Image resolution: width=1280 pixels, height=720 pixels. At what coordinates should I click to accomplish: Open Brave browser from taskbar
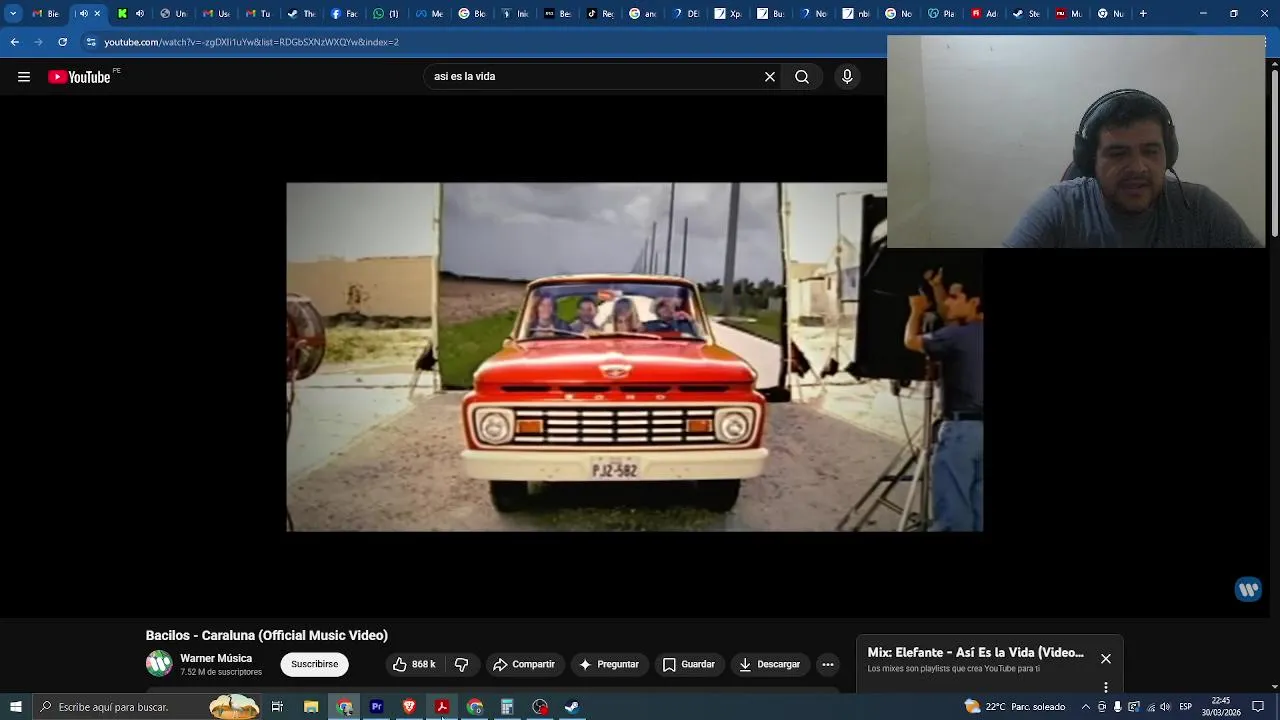409,707
